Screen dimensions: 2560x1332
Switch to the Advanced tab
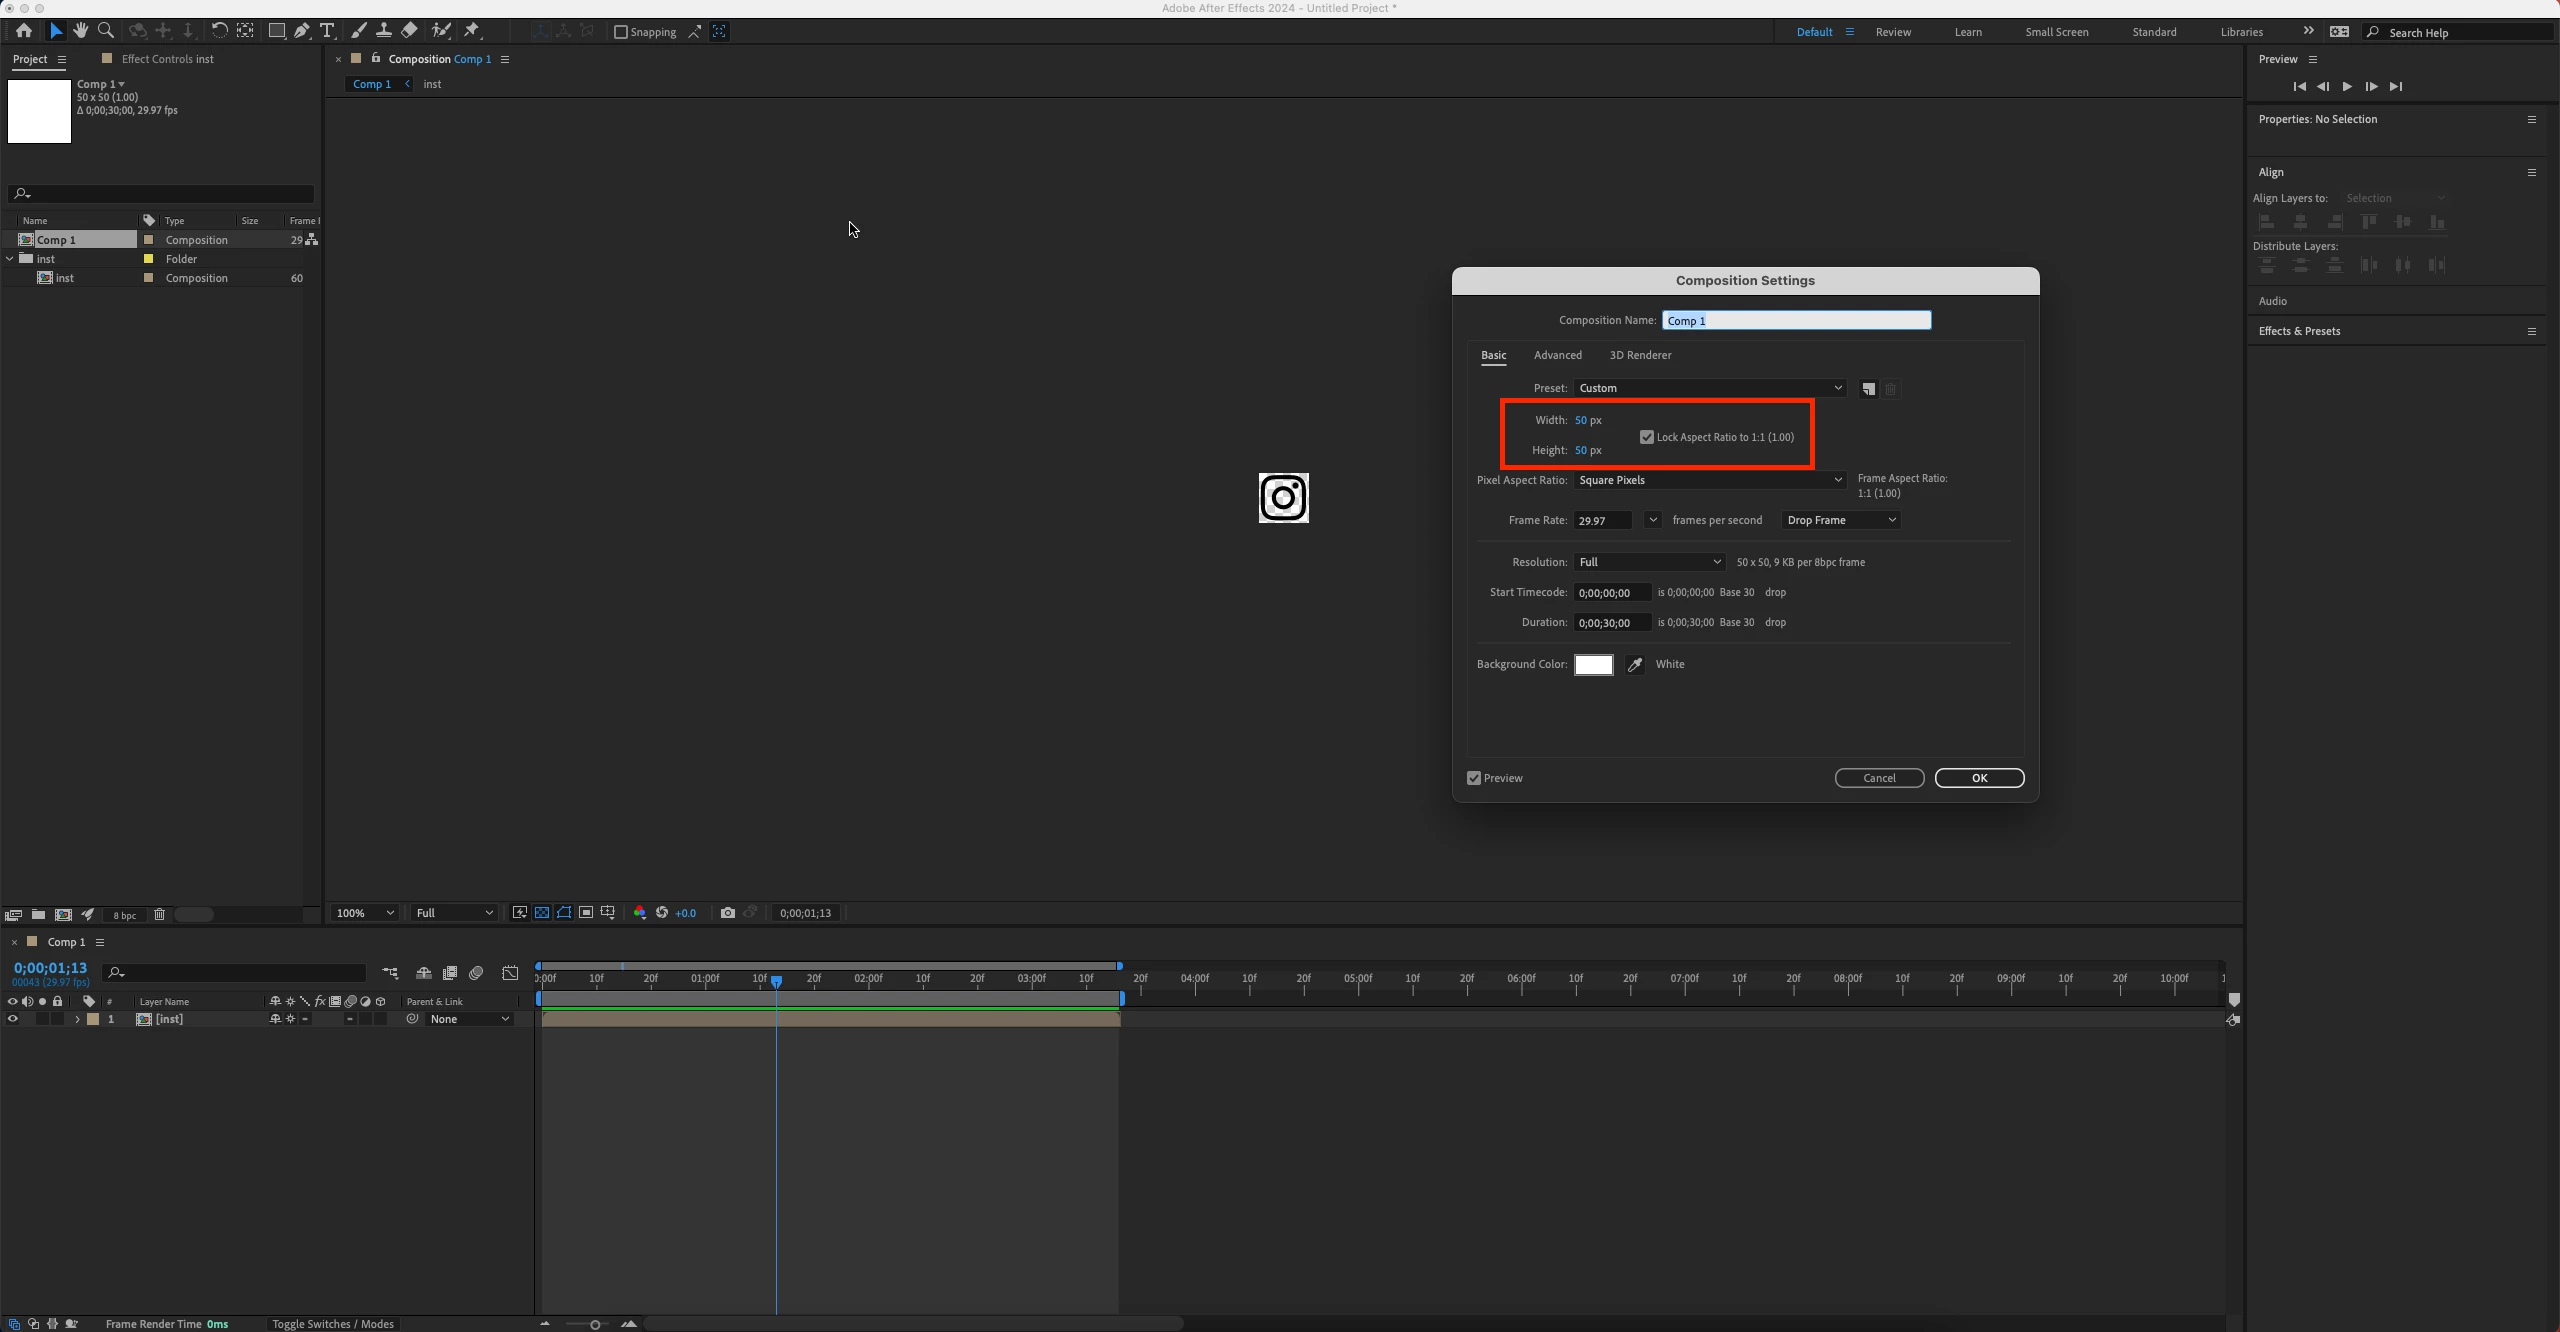[1557, 355]
